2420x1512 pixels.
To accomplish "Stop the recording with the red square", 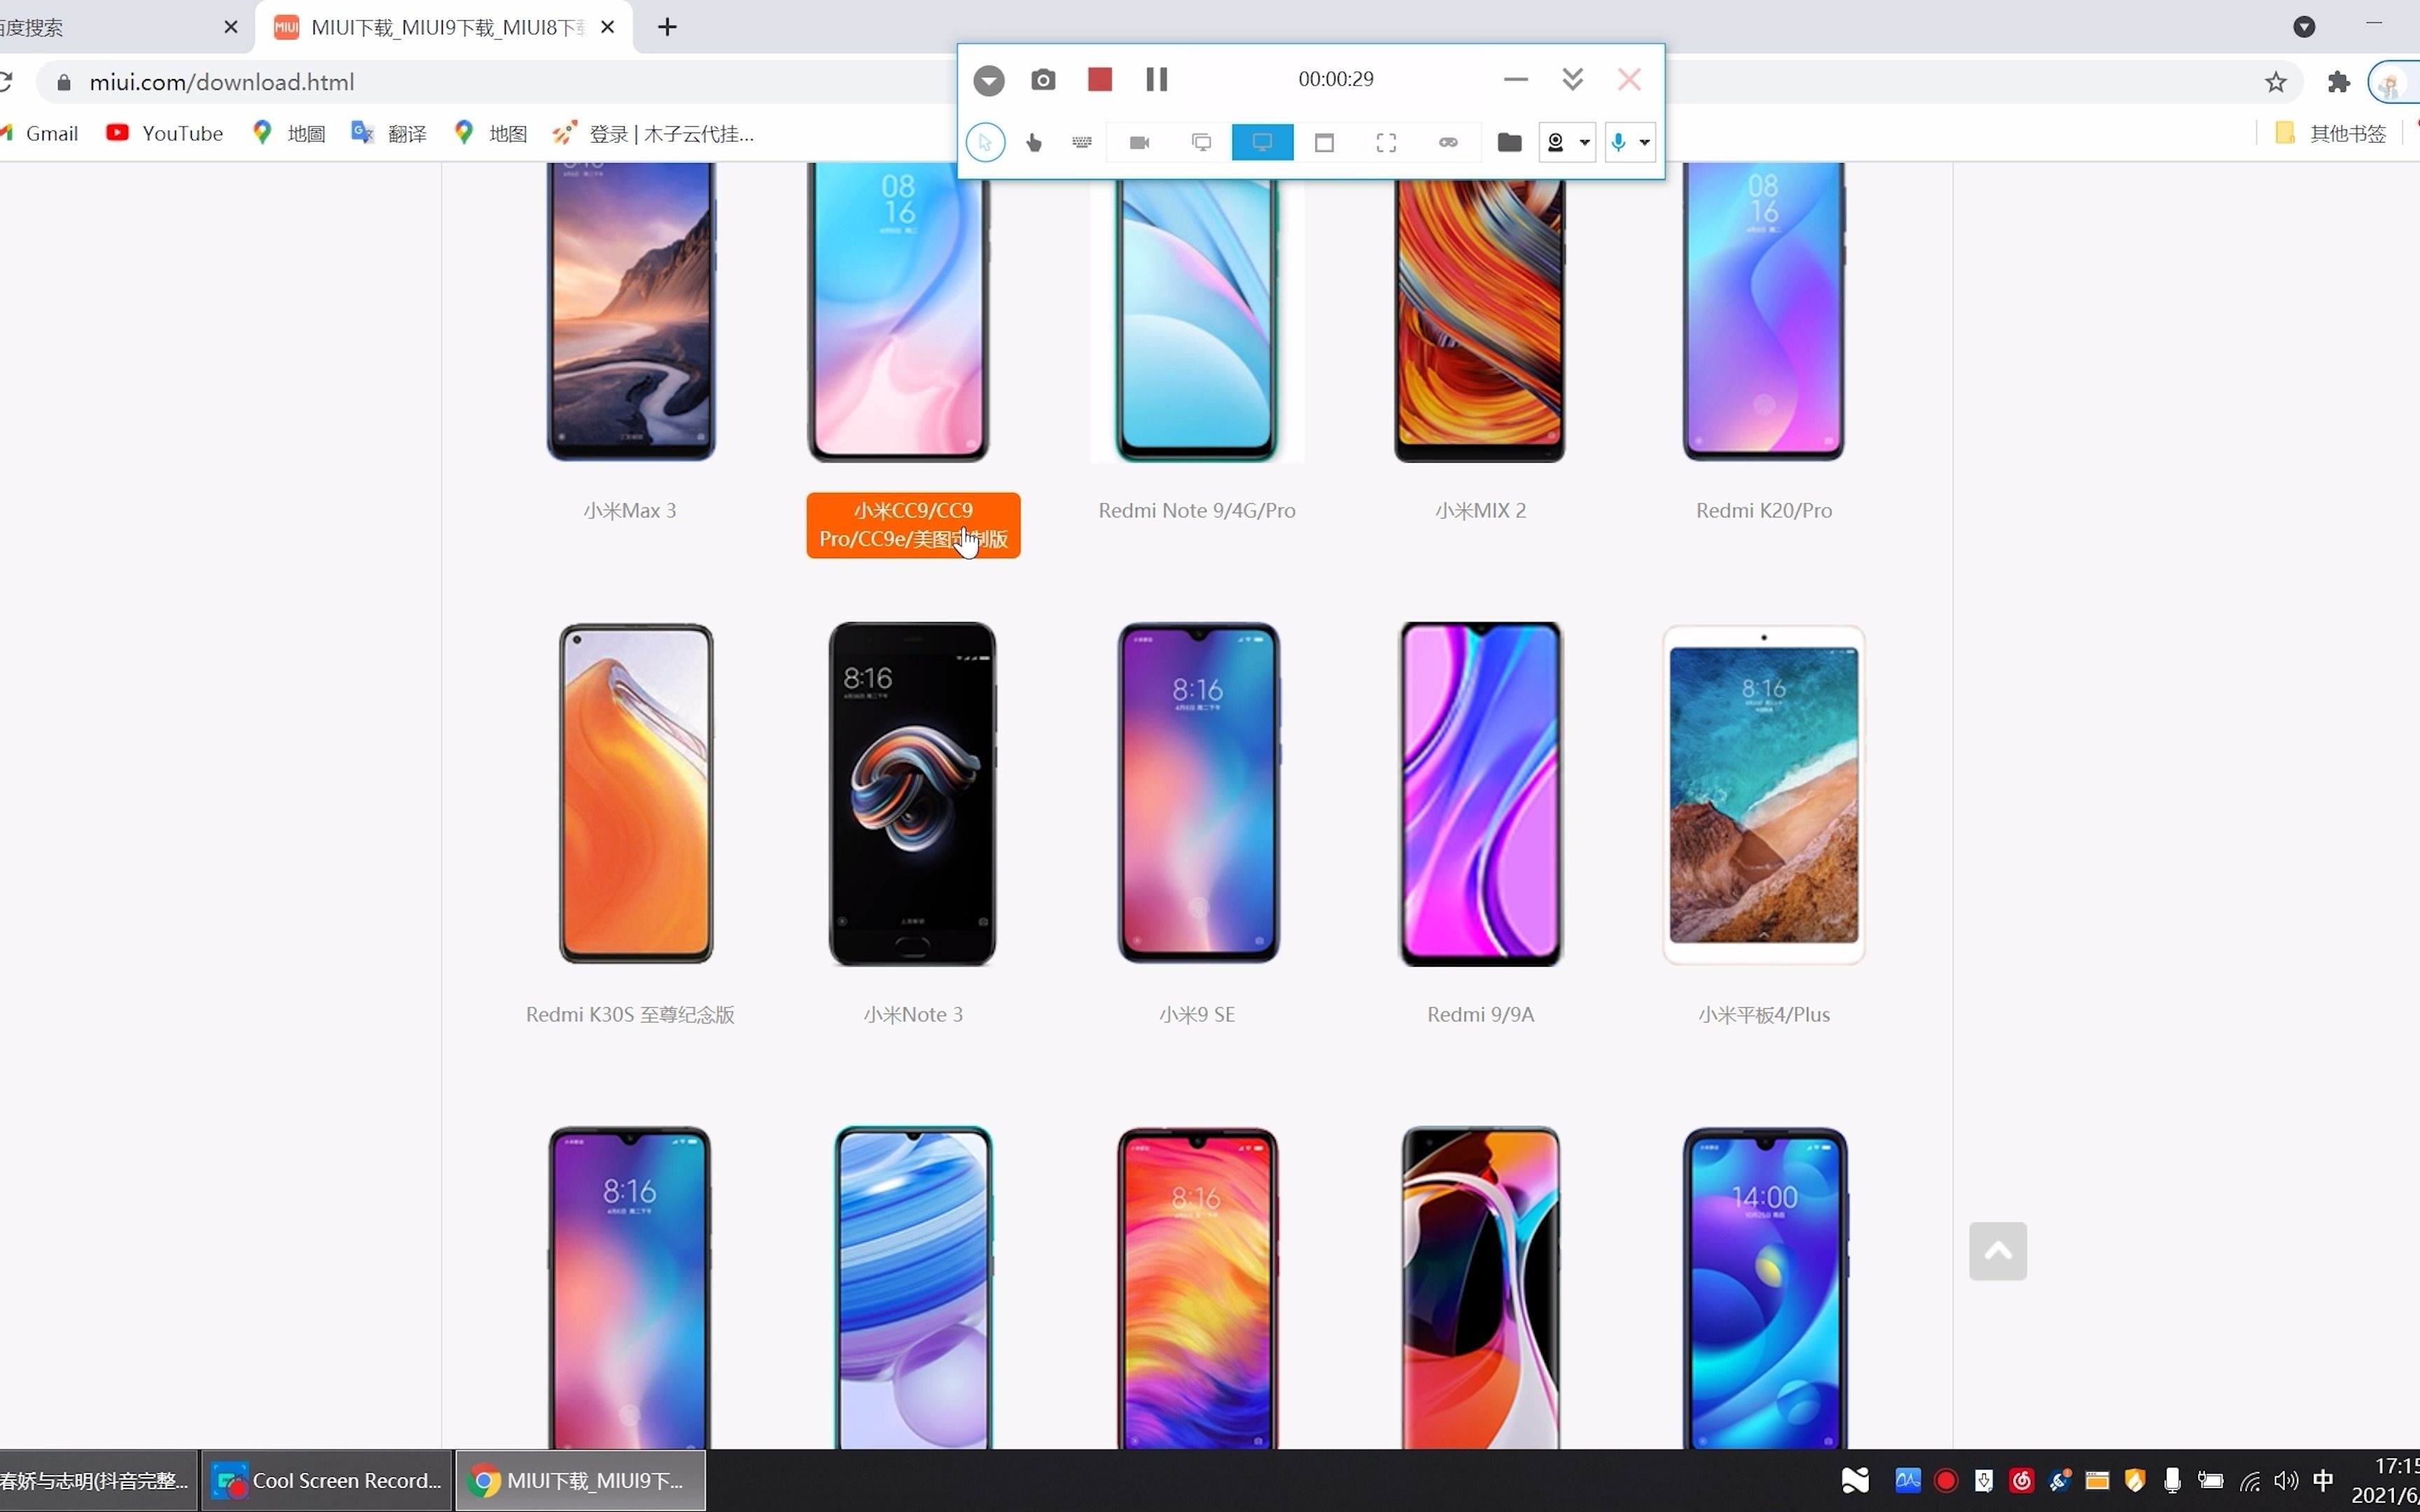I will [x=1100, y=80].
